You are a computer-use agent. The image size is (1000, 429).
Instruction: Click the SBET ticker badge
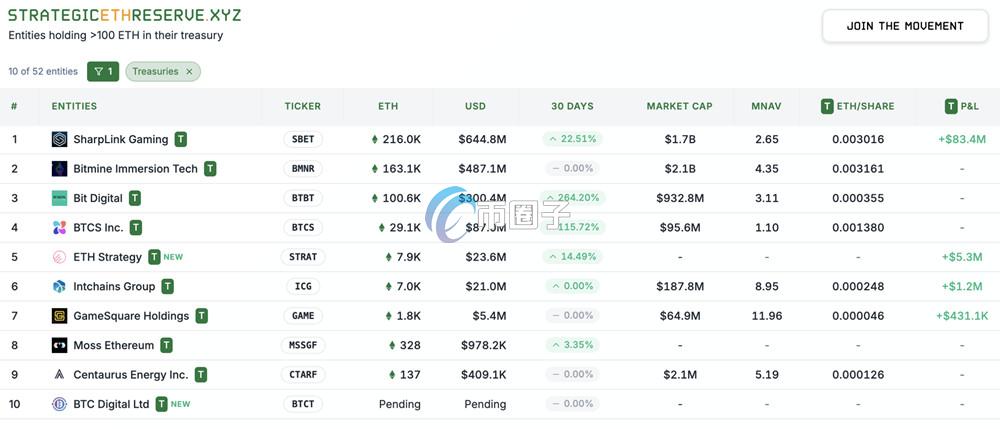tap(302, 140)
